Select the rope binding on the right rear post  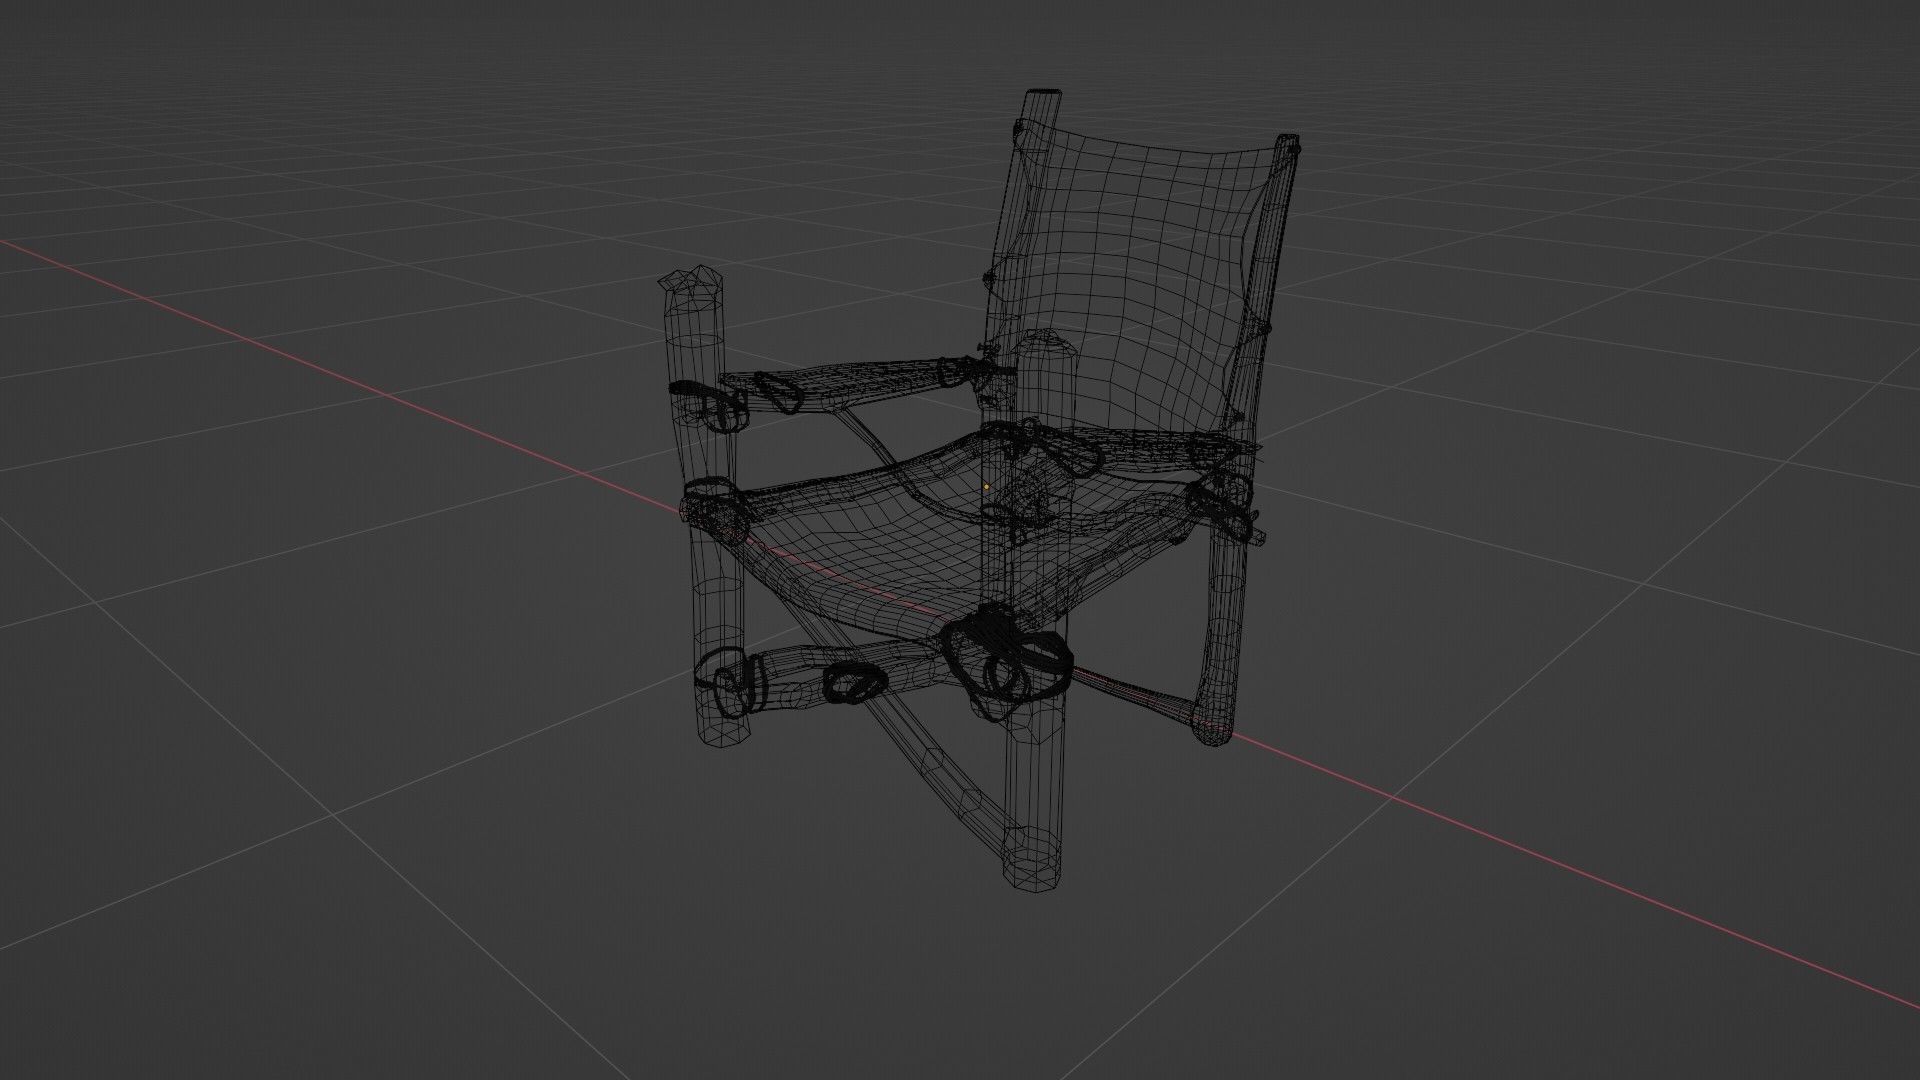(x=1228, y=505)
